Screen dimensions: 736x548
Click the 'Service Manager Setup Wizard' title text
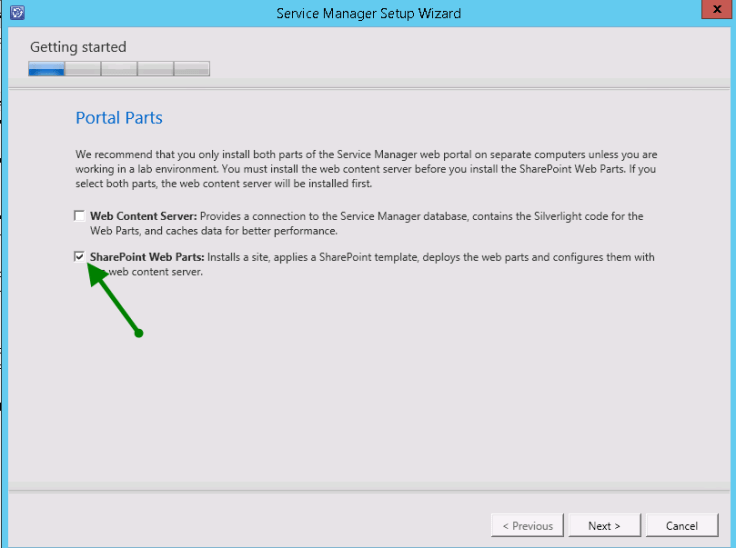(x=368, y=13)
